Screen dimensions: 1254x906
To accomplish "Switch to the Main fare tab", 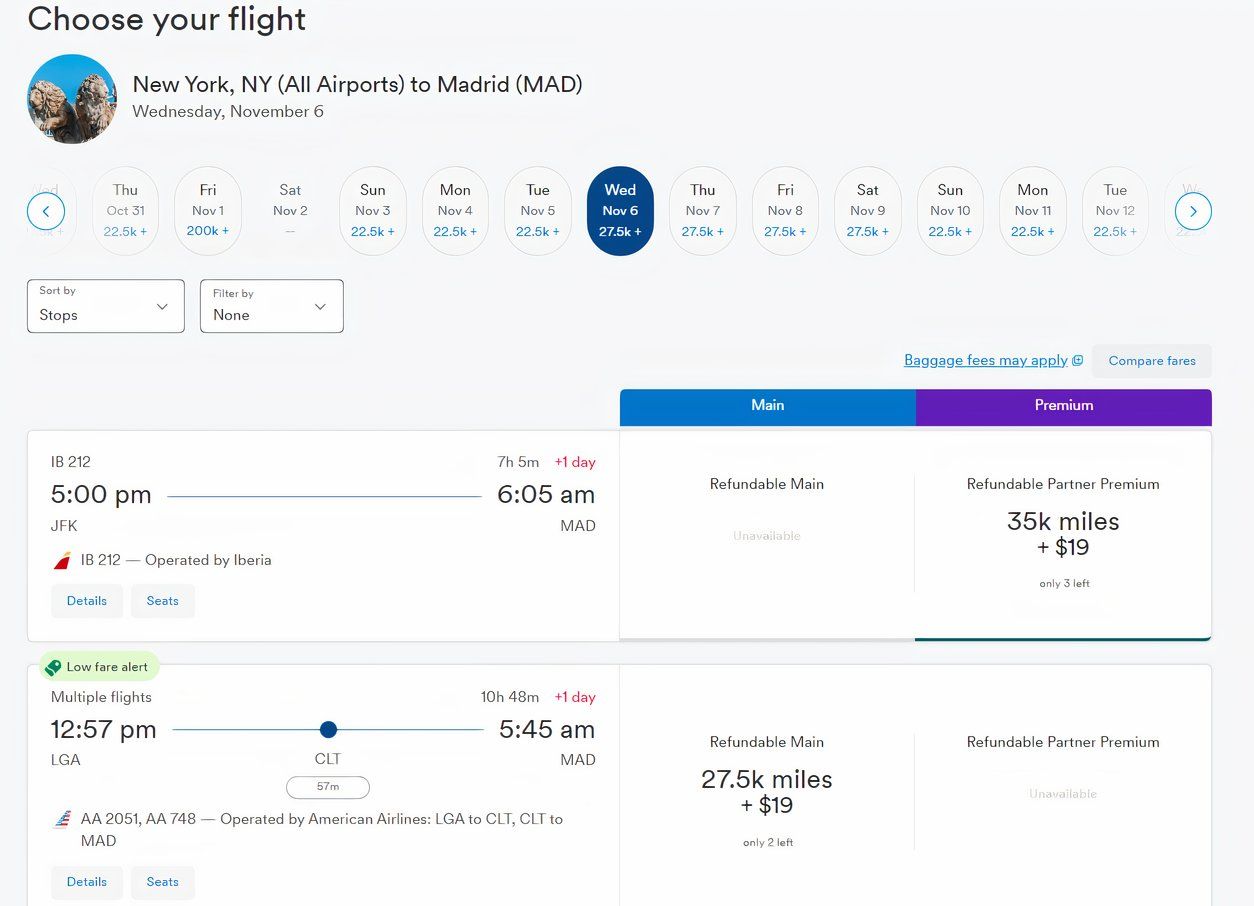I will tap(767, 406).
